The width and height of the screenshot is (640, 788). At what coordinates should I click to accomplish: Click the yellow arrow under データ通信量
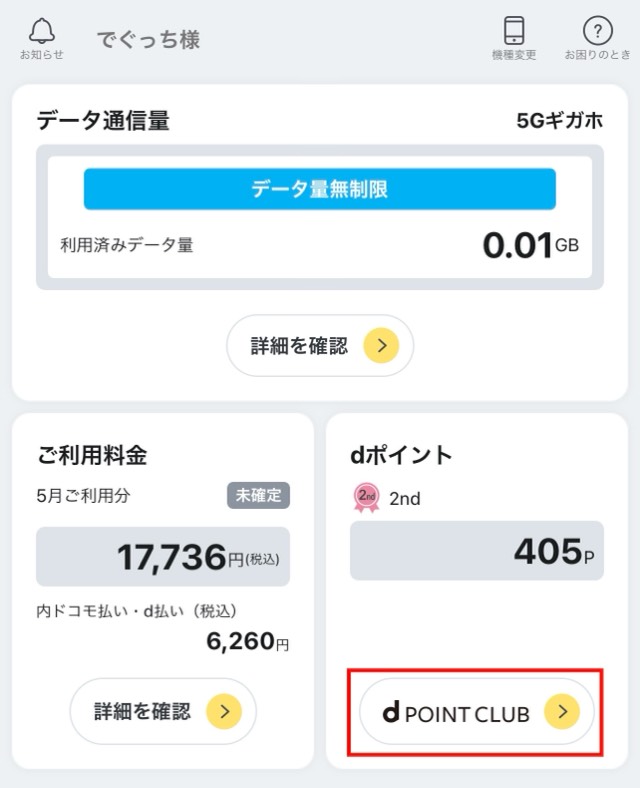pyautogui.click(x=381, y=346)
